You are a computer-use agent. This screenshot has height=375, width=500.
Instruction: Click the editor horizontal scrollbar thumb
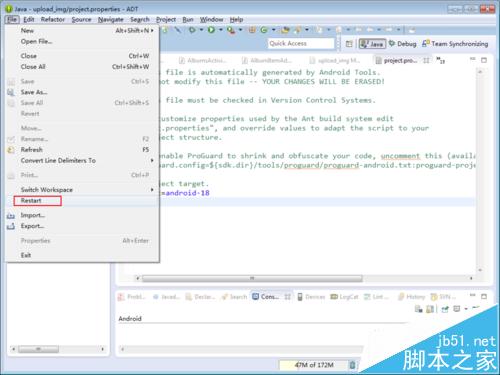(252, 278)
